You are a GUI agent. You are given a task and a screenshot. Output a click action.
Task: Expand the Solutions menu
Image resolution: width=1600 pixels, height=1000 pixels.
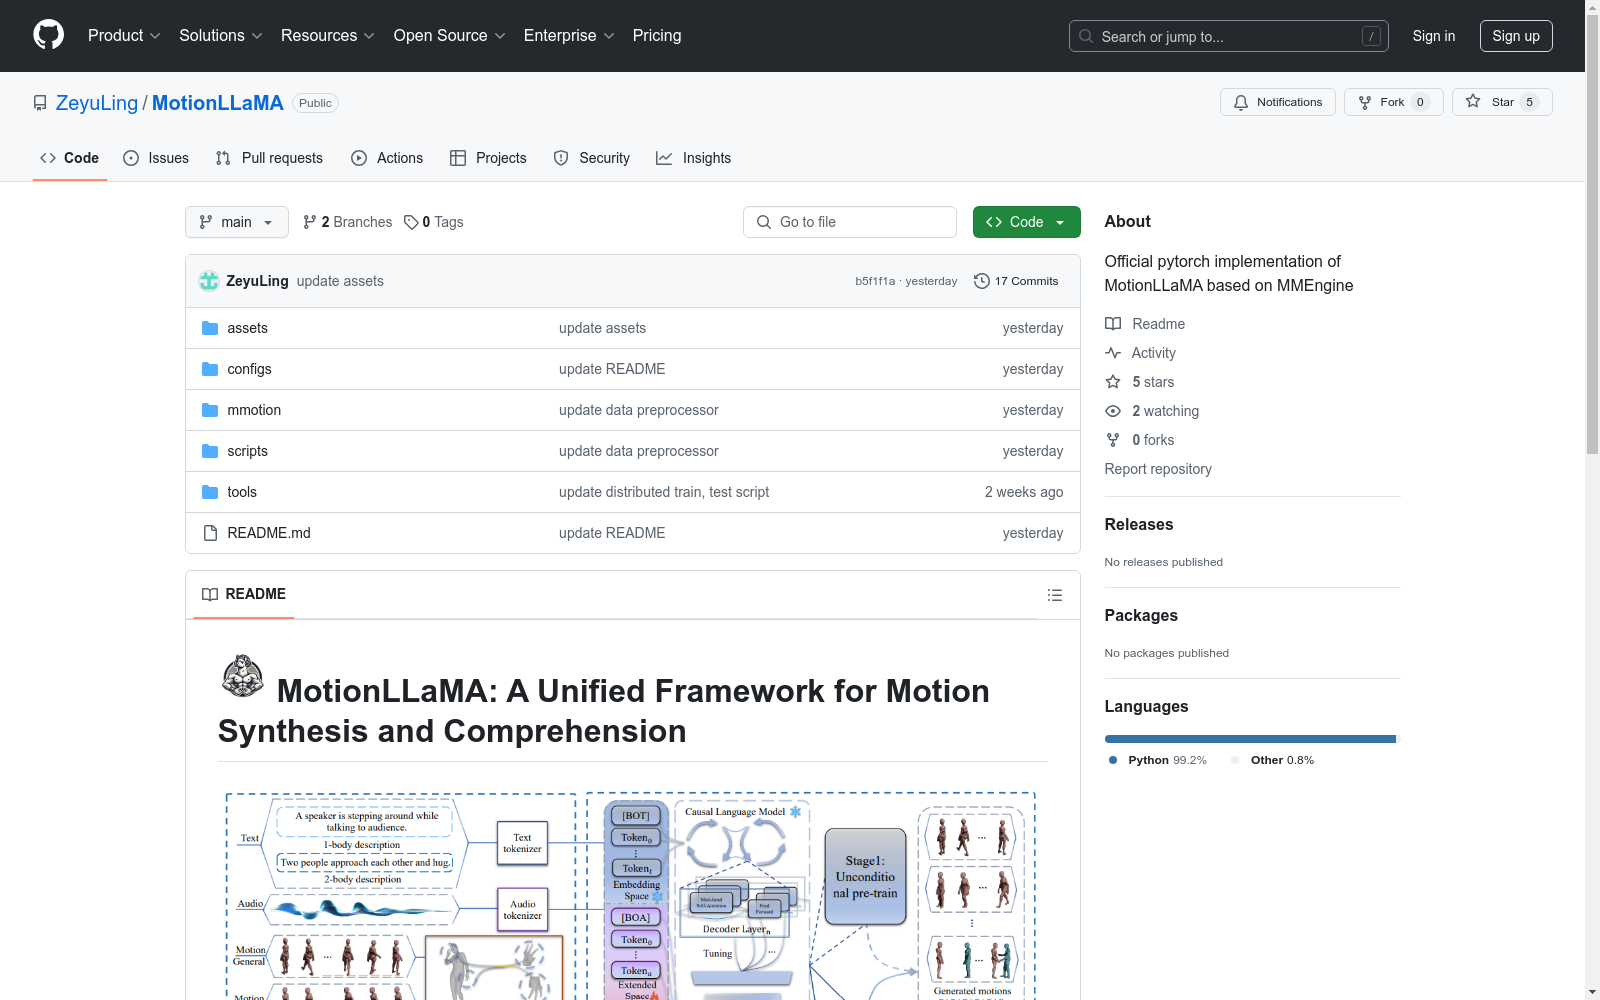pyautogui.click(x=221, y=35)
